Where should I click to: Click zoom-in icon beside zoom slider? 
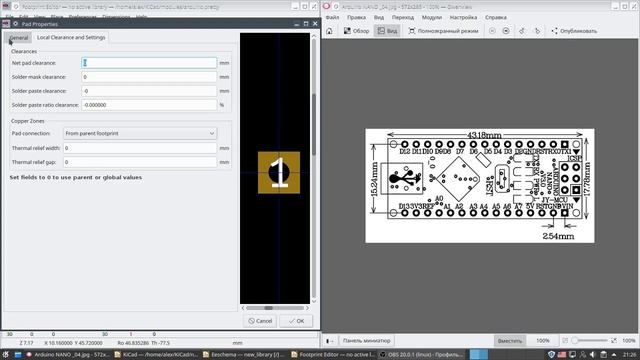[x=614, y=340]
